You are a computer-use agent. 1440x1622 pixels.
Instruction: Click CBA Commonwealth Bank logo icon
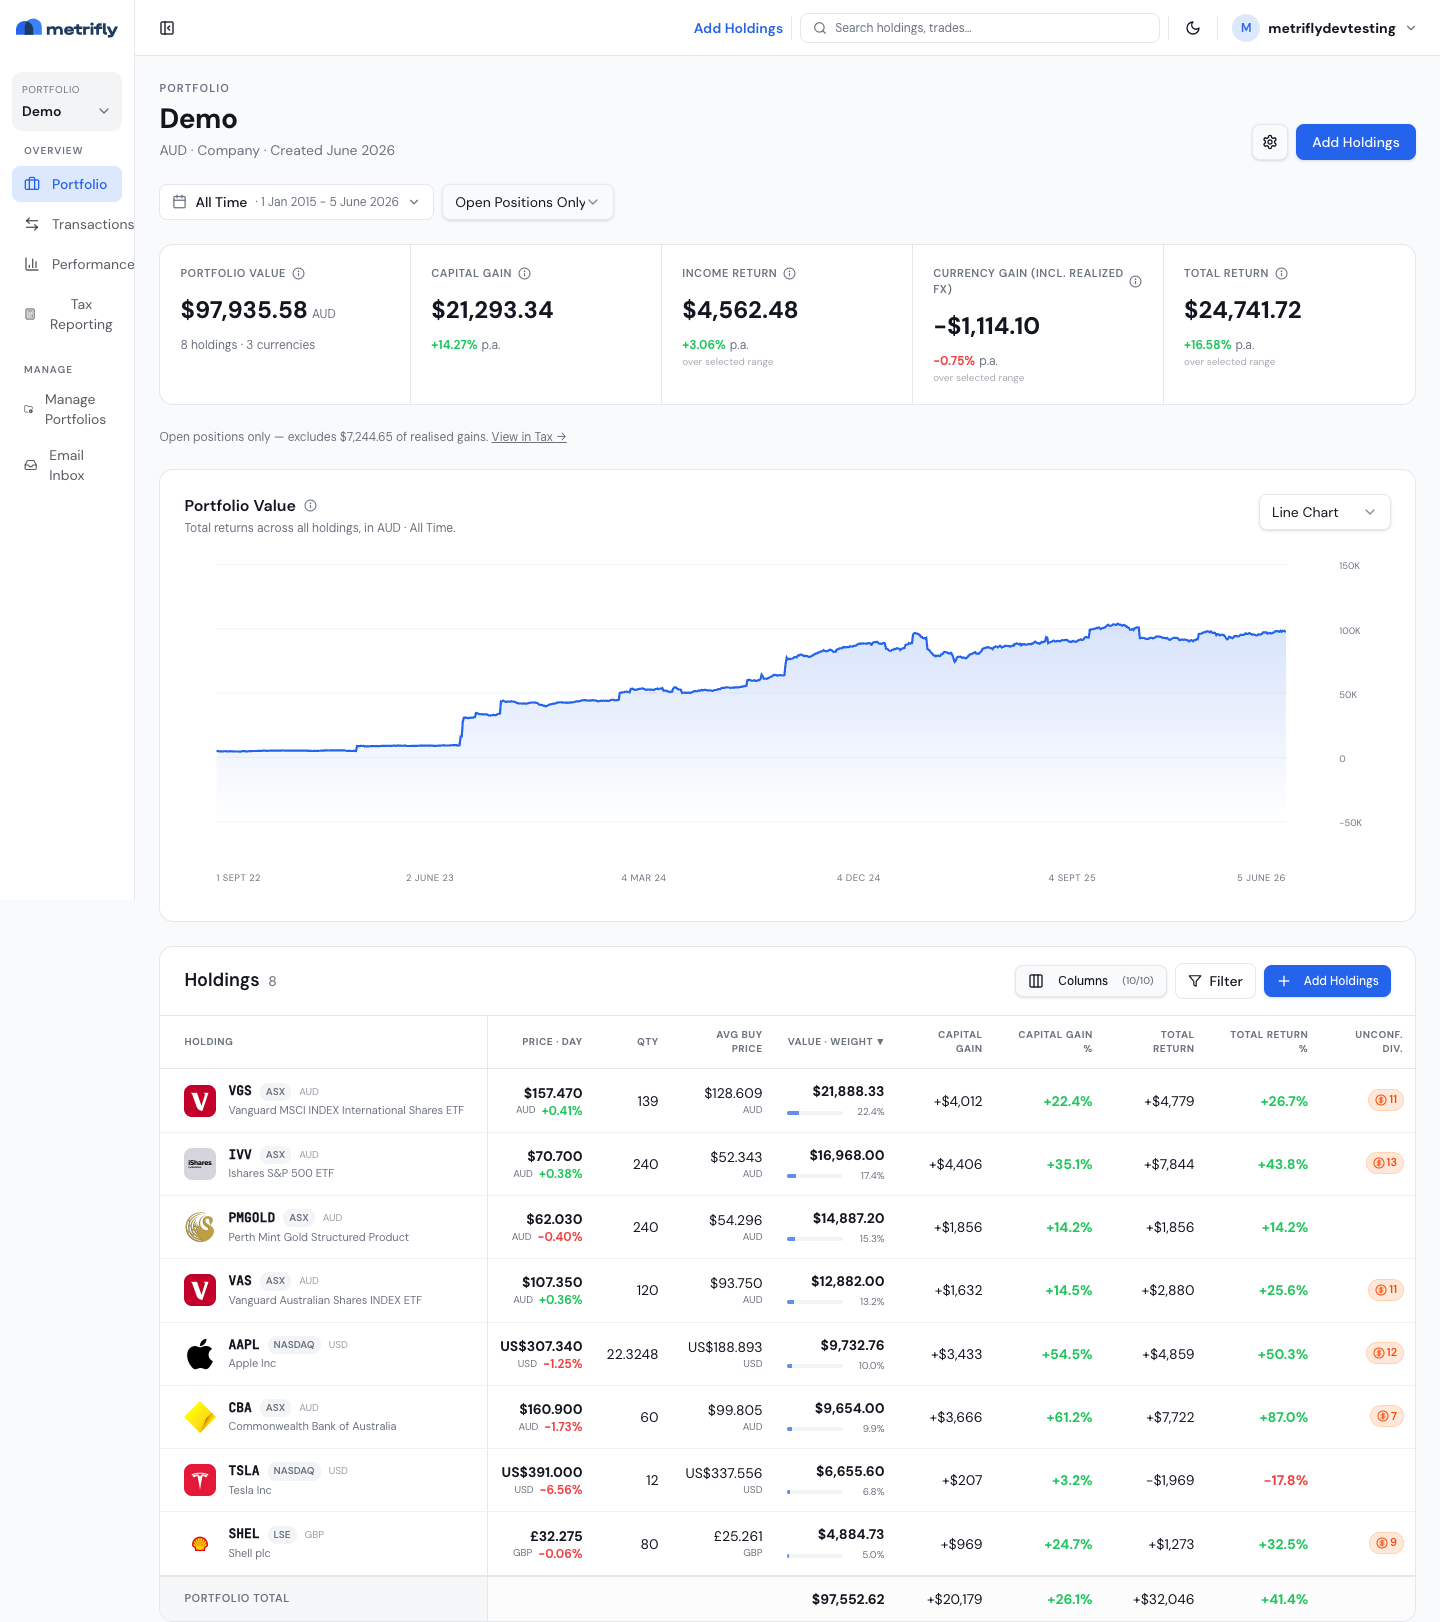click(x=200, y=1417)
